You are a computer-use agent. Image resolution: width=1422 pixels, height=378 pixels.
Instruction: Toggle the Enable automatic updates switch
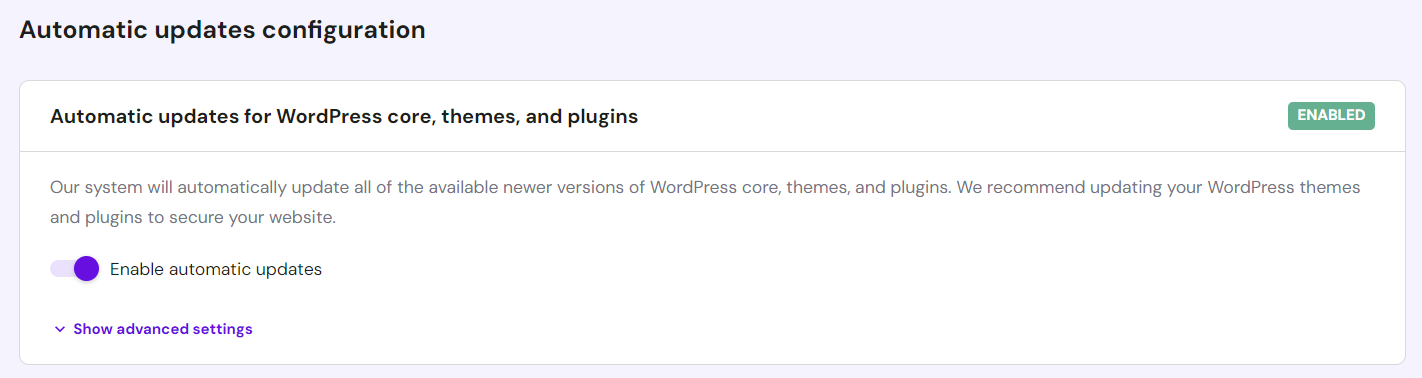click(x=75, y=268)
